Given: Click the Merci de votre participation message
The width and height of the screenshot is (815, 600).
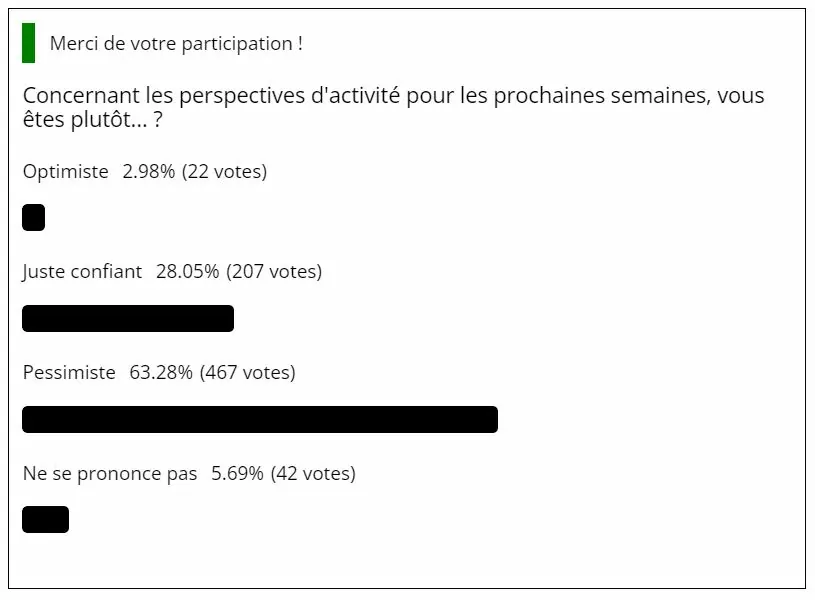Looking at the screenshot, I should 176,44.
